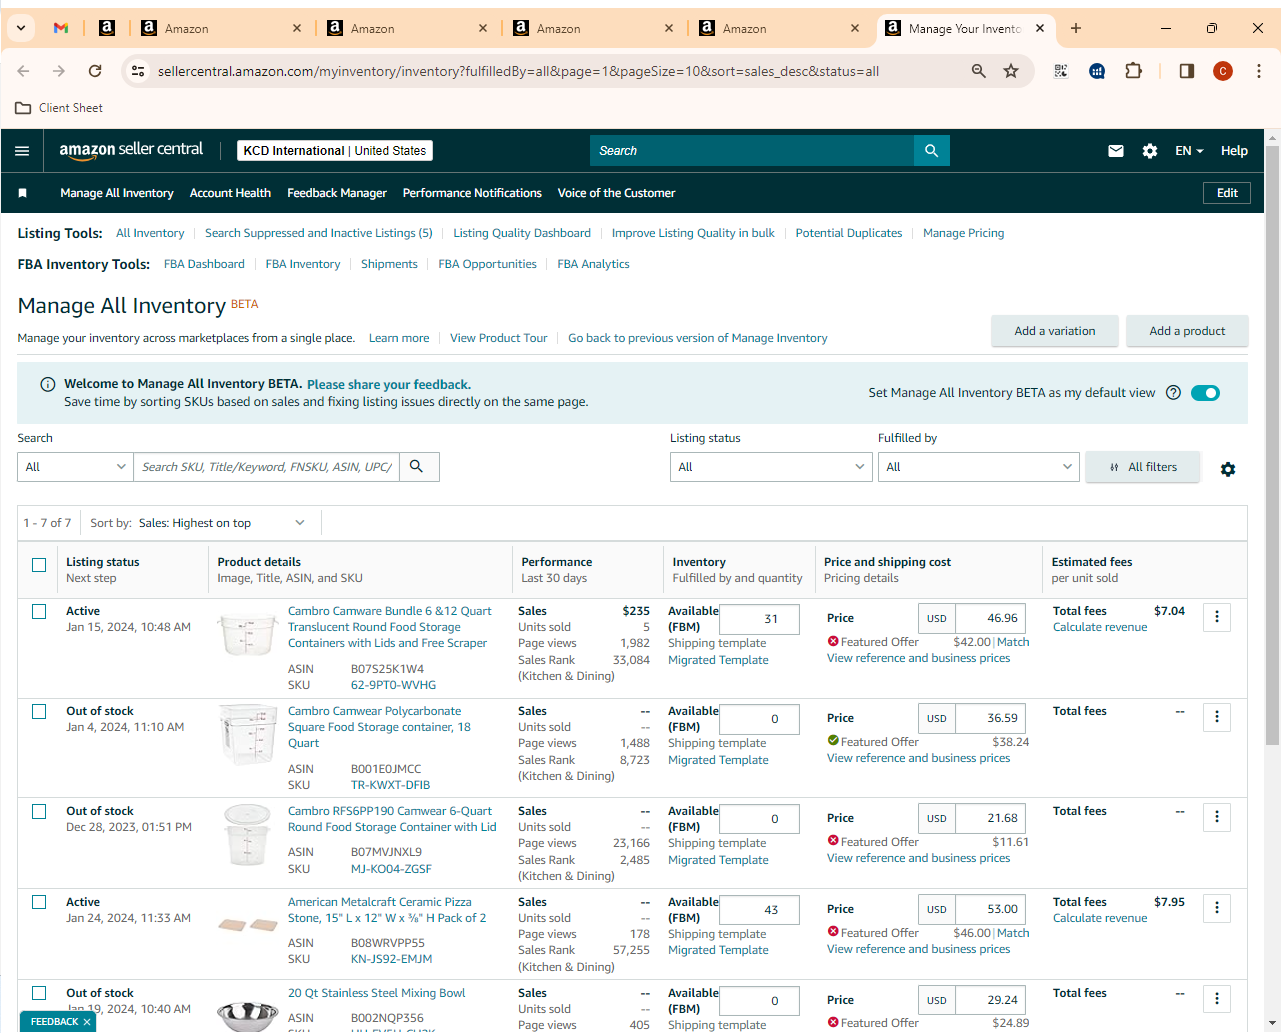This screenshot has width=1281, height=1033.
Task: Open Voice of the Customer navigation item
Action: pyautogui.click(x=616, y=193)
